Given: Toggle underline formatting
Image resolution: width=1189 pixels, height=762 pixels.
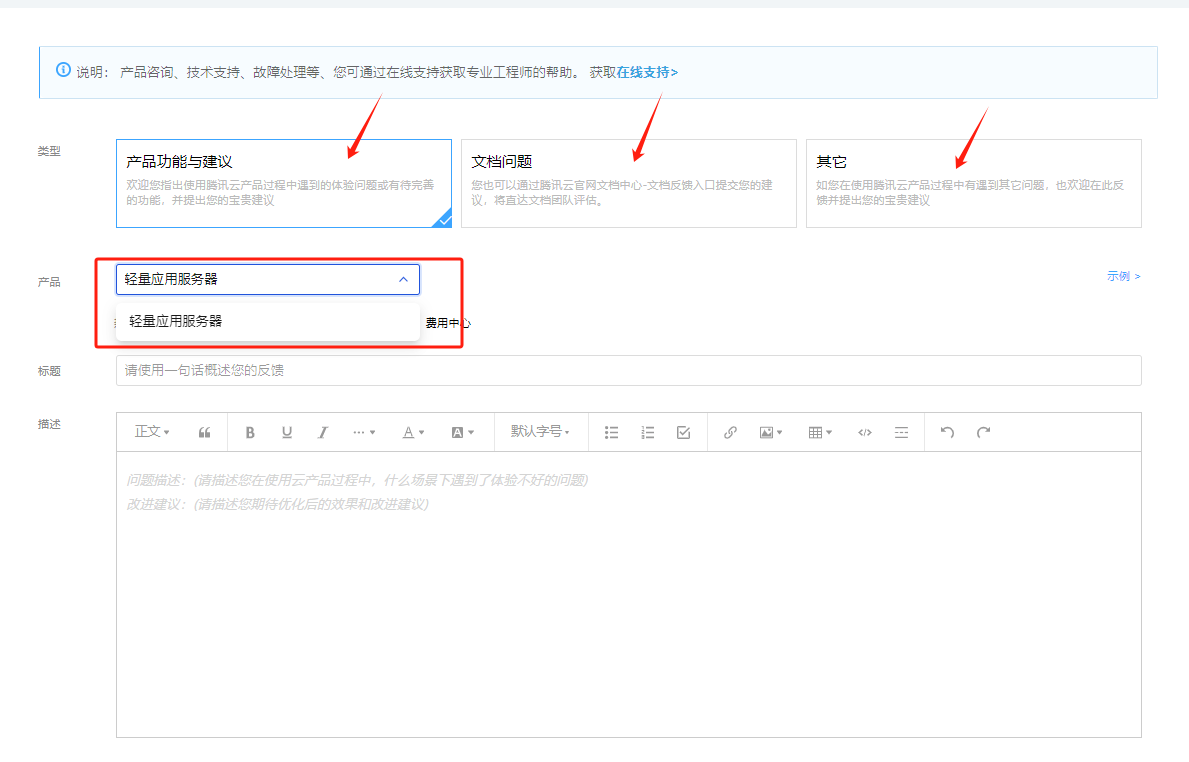Looking at the screenshot, I should click(x=287, y=432).
